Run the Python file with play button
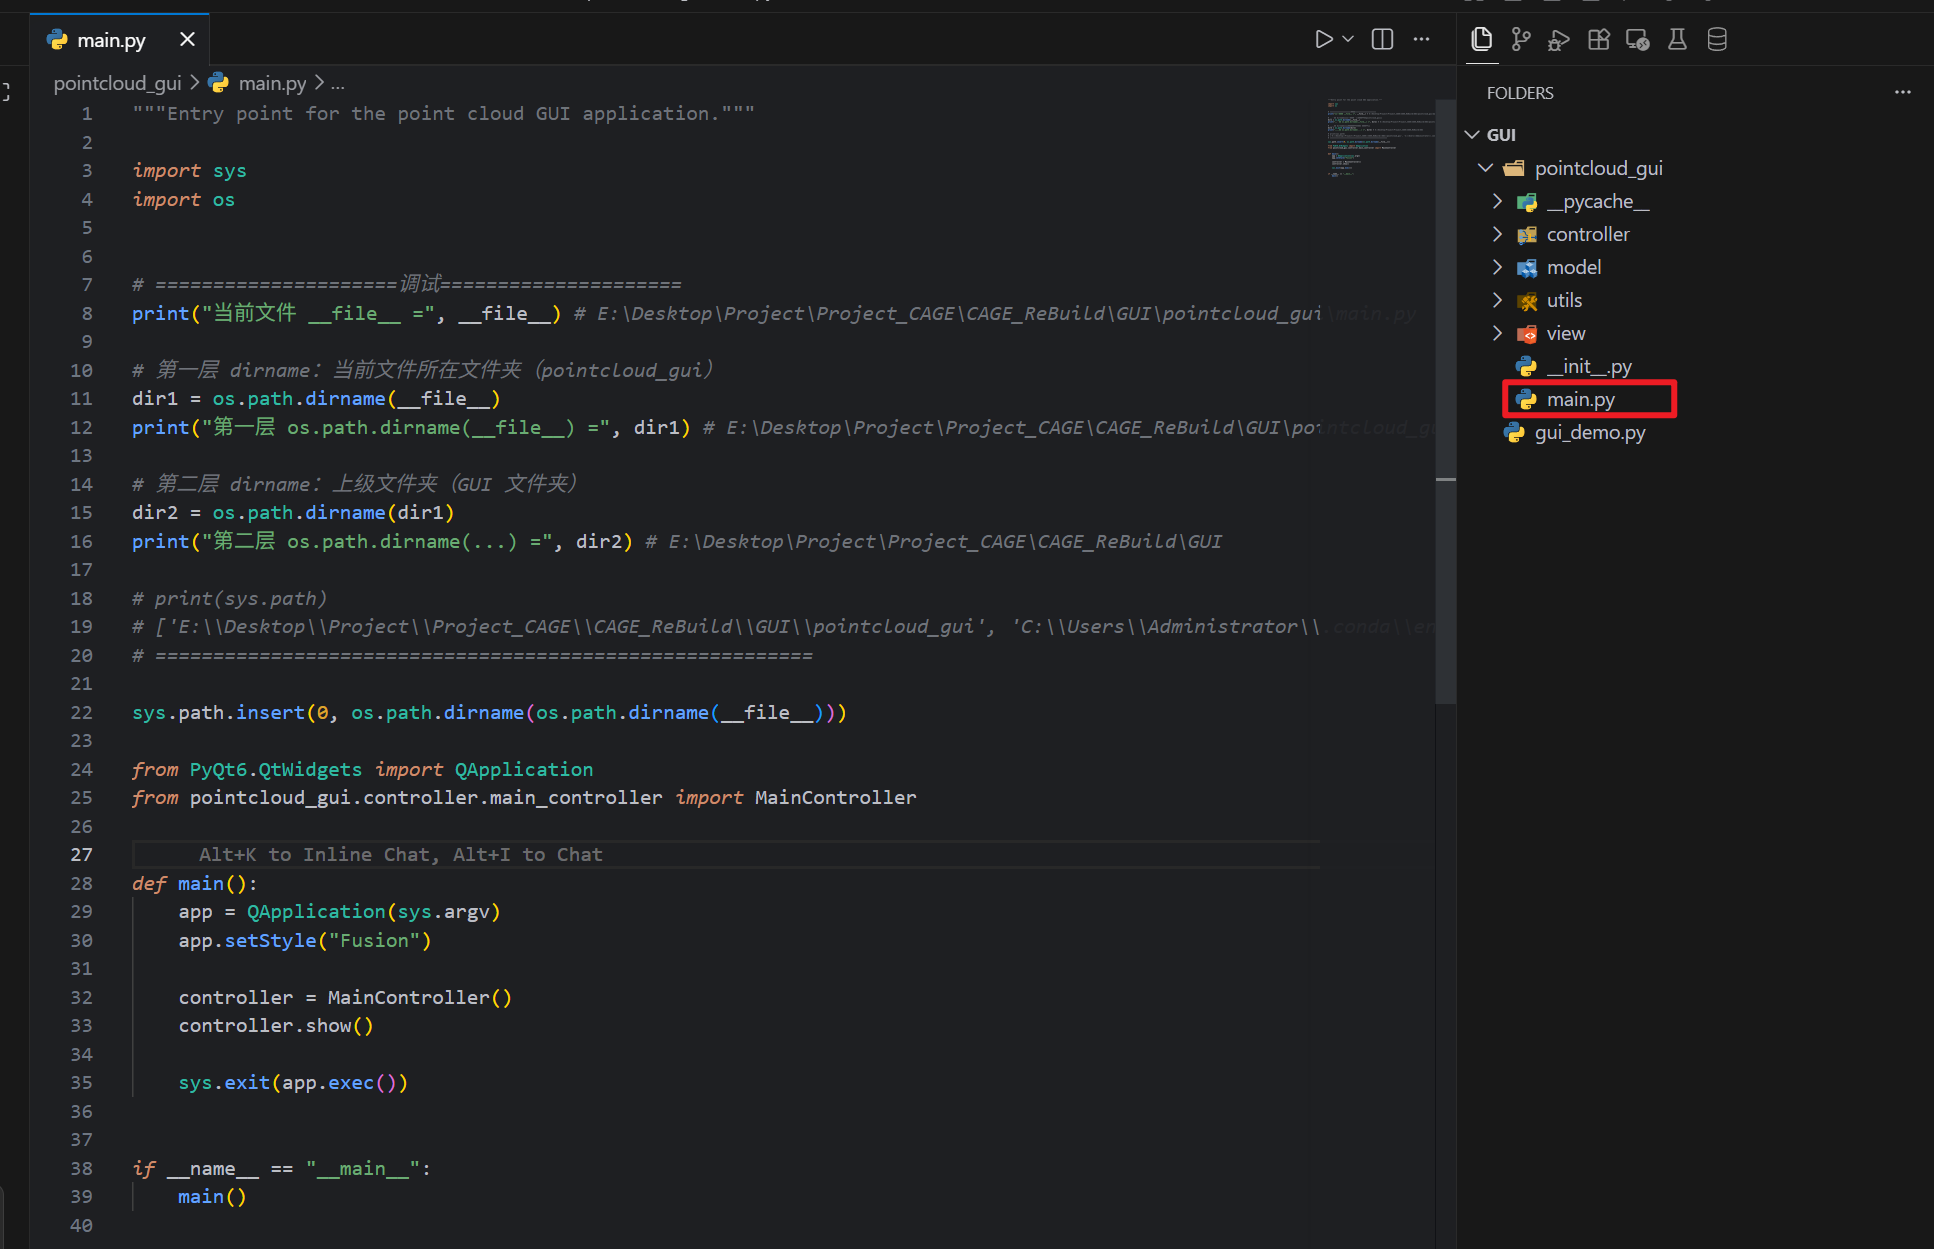Image resolution: width=1934 pixels, height=1249 pixels. (x=1323, y=39)
